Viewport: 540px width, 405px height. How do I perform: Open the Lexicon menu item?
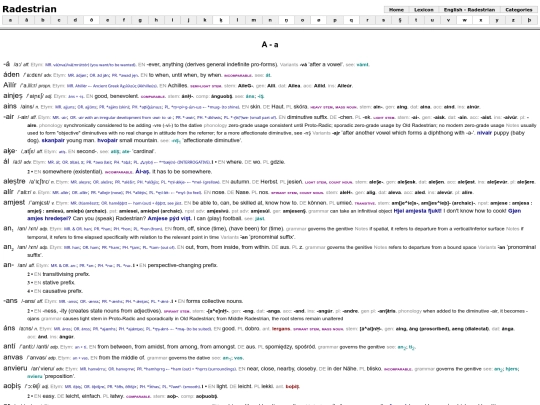tap(424, 10)
